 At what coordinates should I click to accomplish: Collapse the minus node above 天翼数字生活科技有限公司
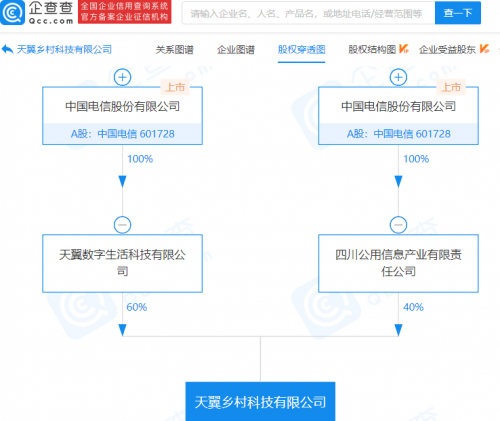[x=122, y=225]
